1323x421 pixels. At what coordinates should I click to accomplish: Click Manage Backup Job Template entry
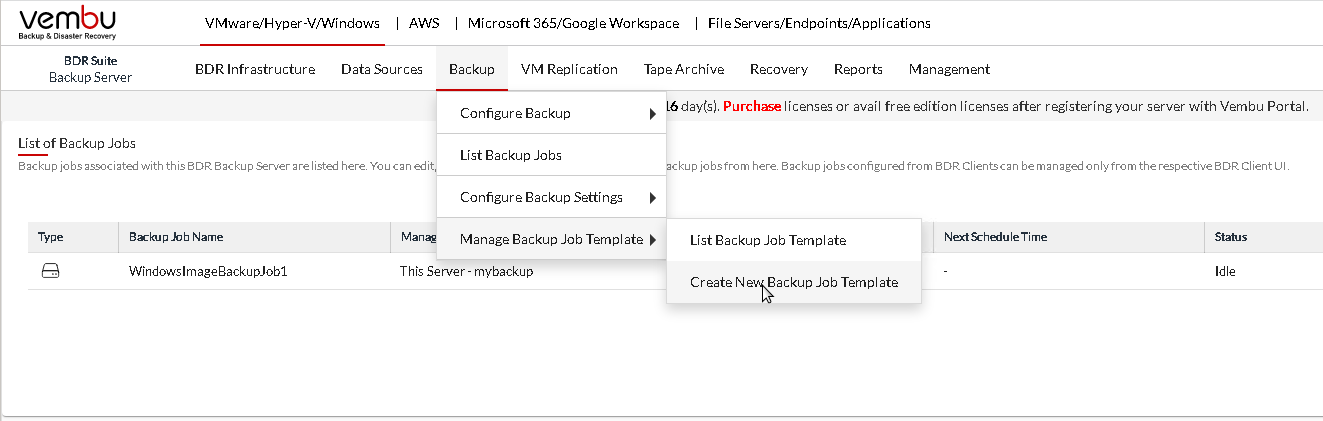(x=551, y=239)
